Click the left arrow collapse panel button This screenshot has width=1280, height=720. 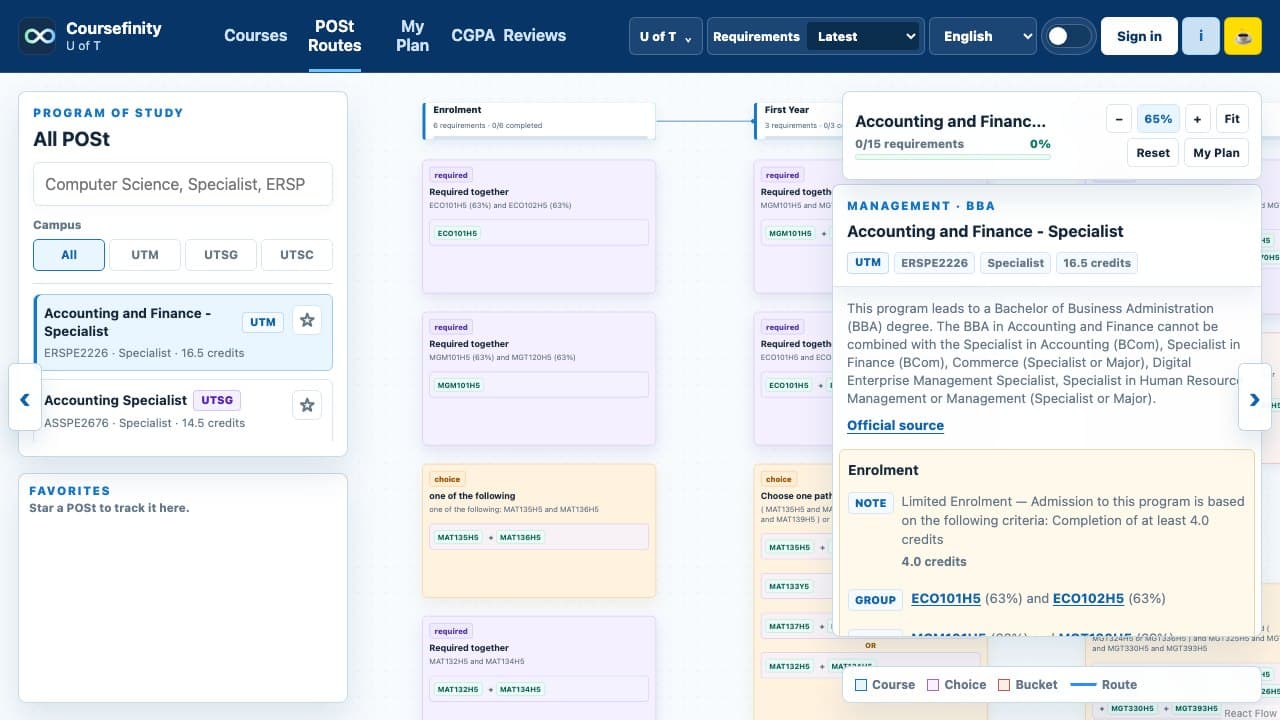(25, 397)
